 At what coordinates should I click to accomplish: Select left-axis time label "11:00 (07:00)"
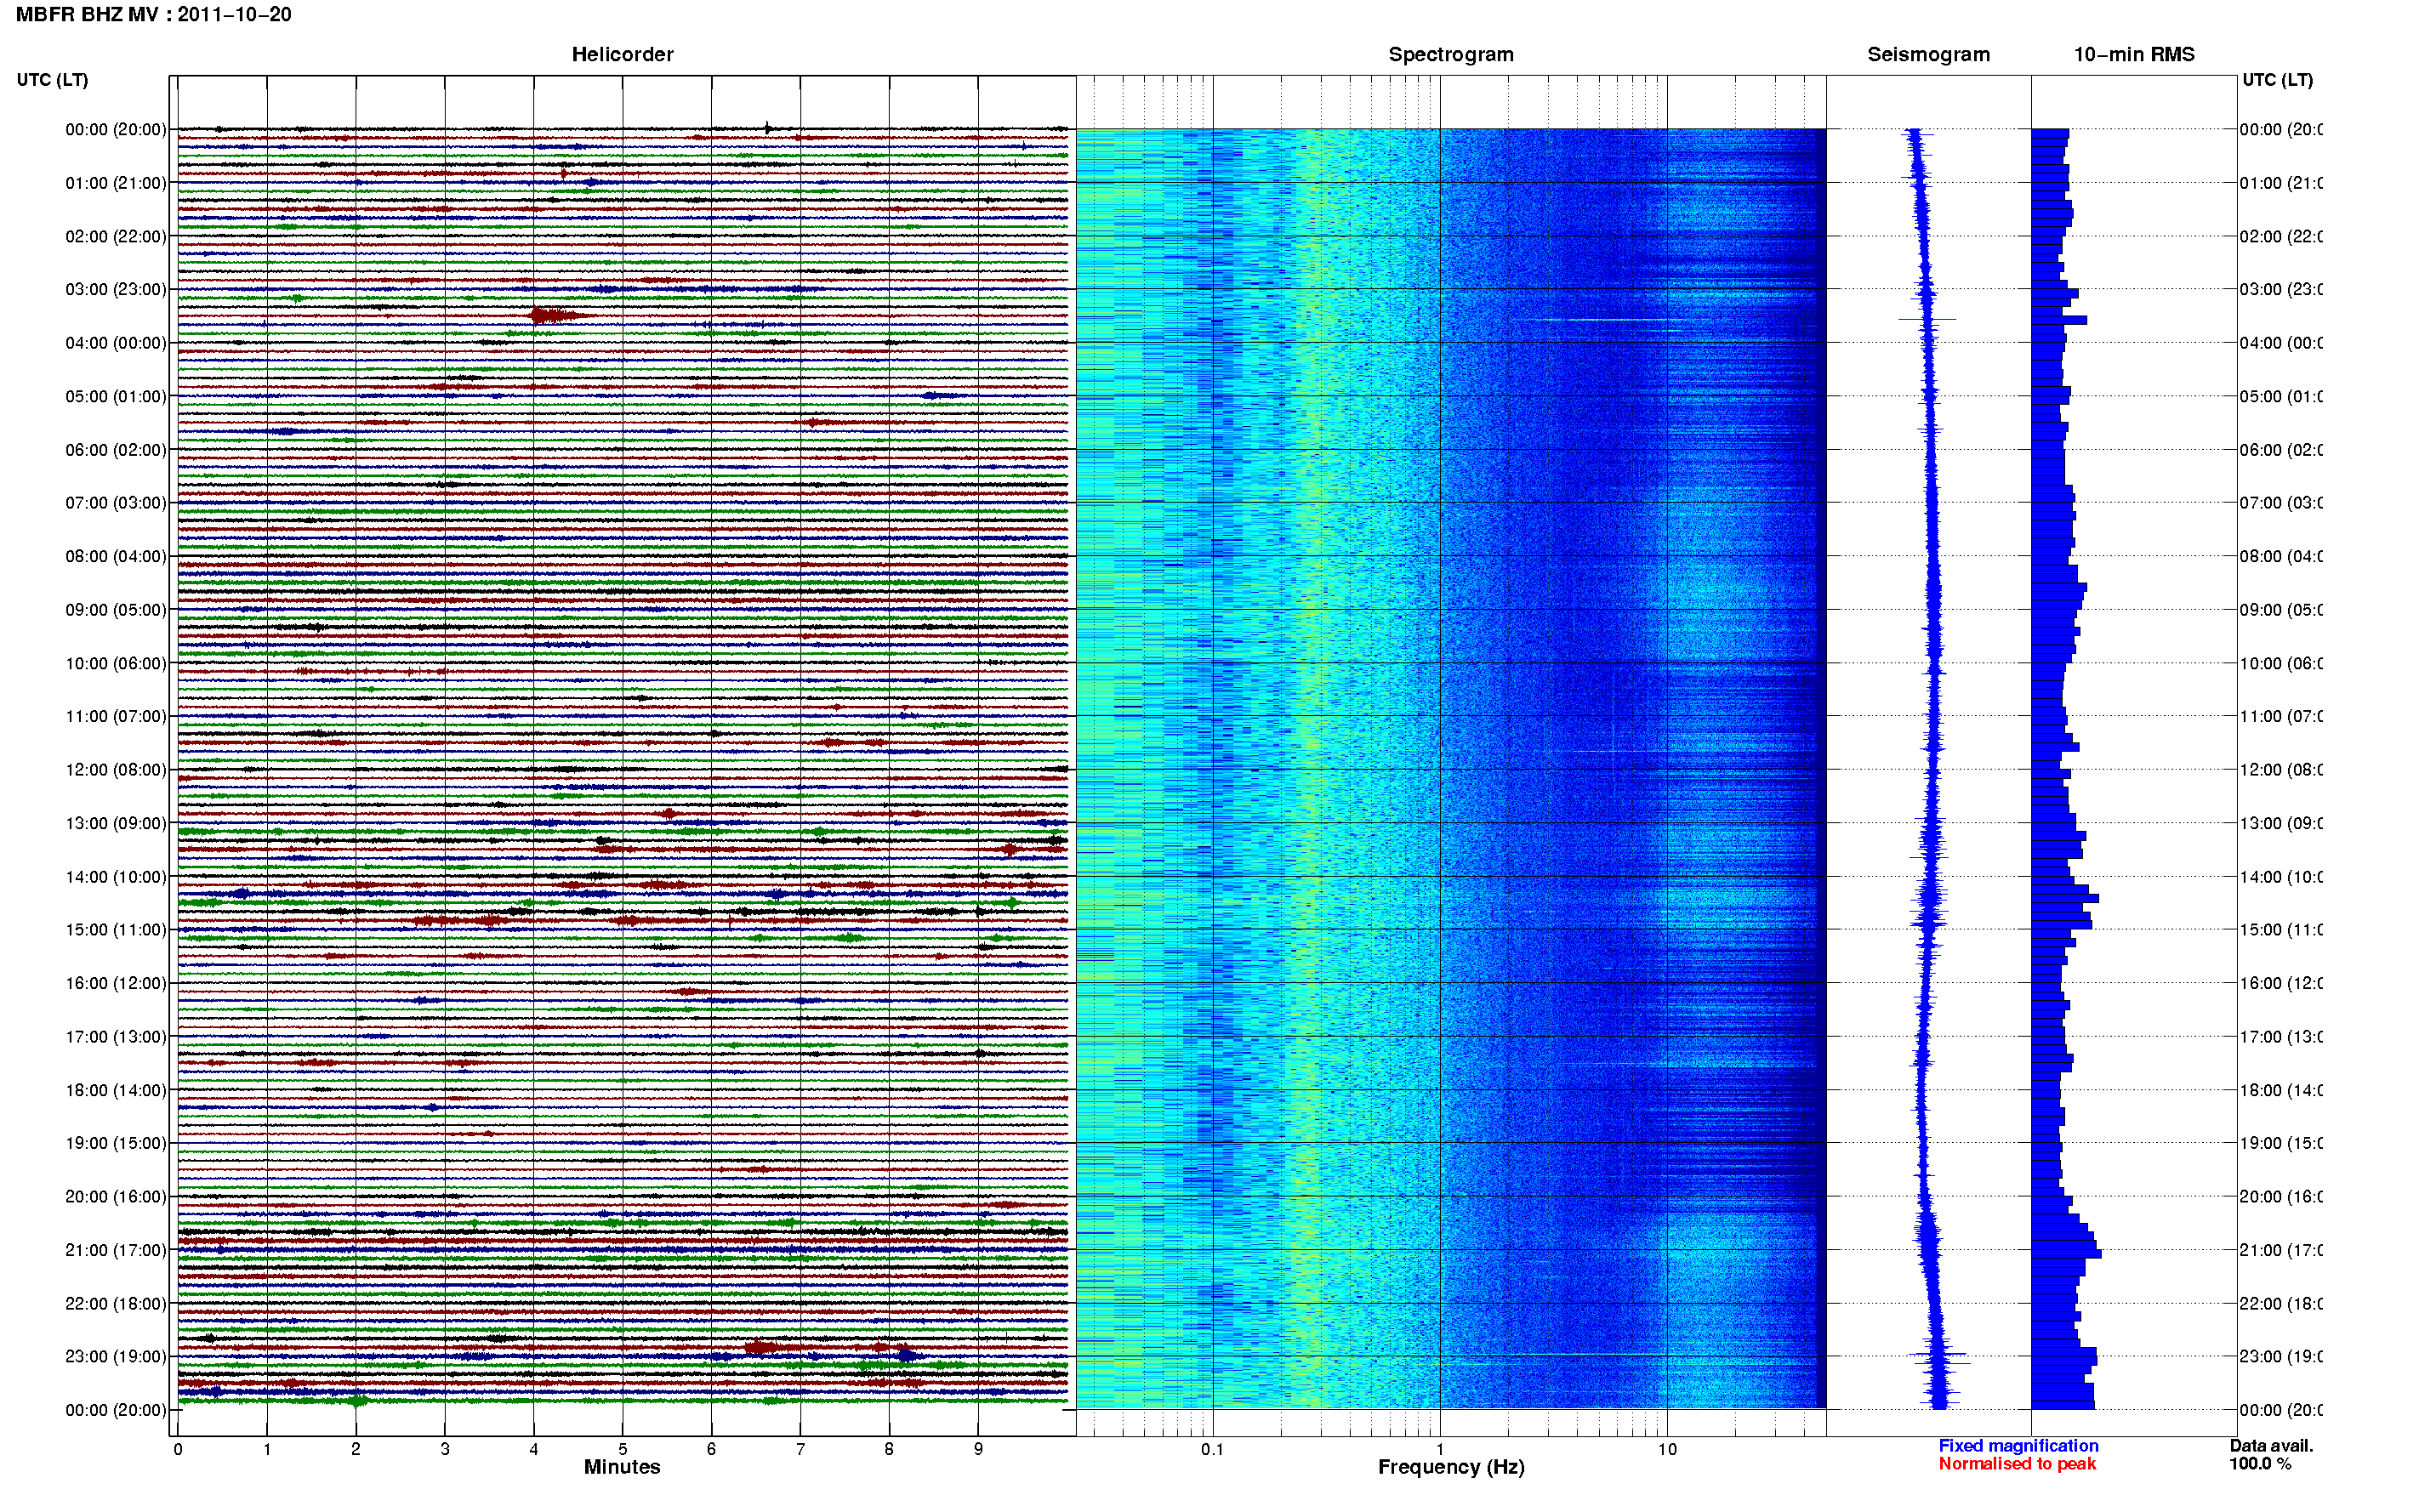pos(116,716)
